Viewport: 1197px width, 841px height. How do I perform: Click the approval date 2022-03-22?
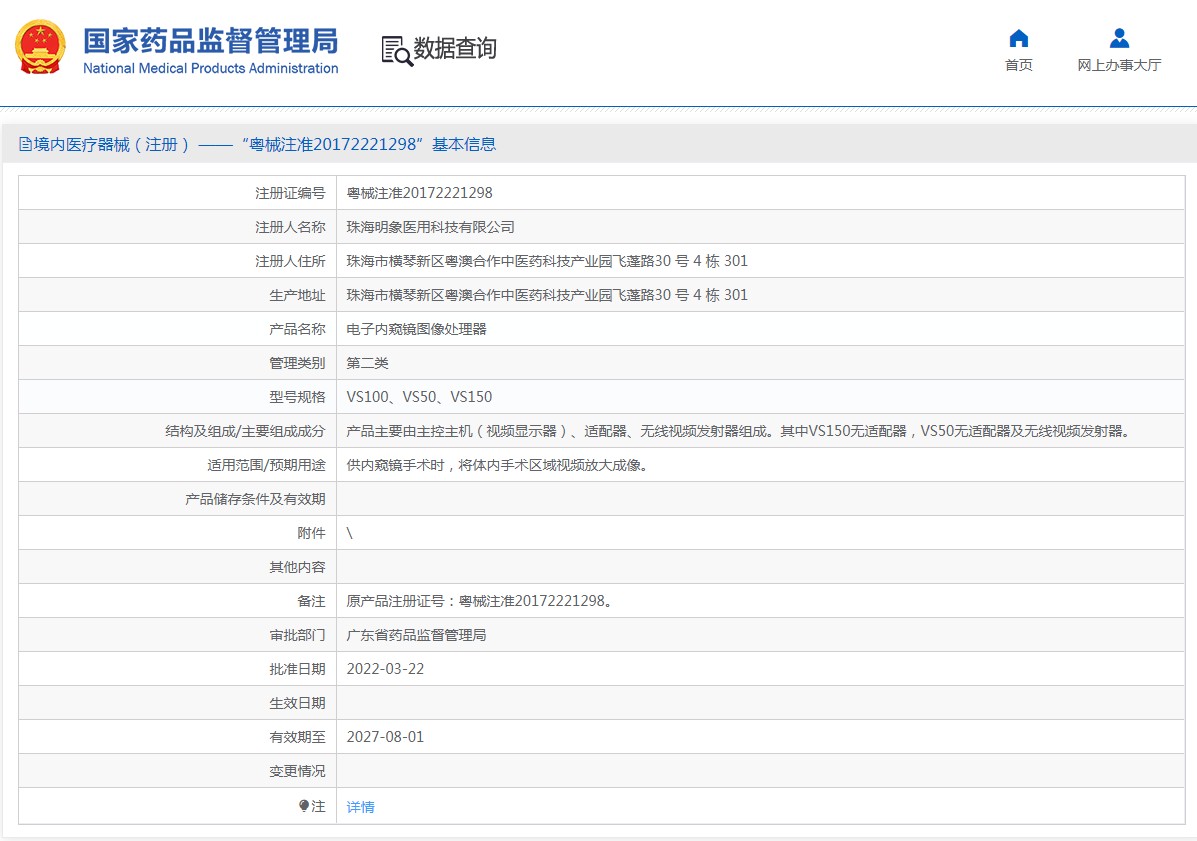(x=385, y=669)
